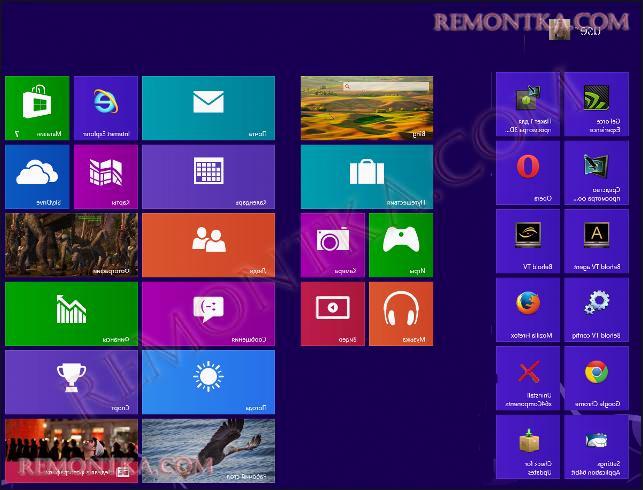
Task: Open the Check for Updates tile
Action: pos(528,447)
